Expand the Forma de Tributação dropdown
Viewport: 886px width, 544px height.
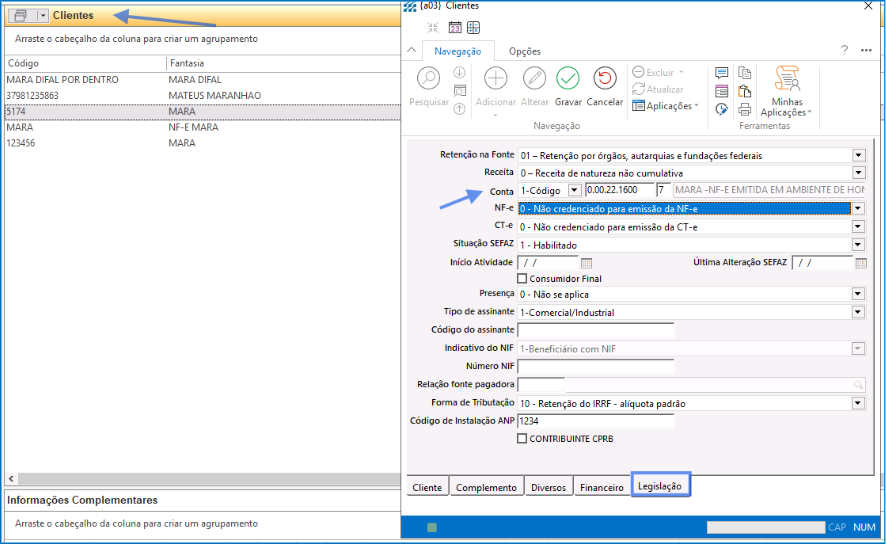857,404
